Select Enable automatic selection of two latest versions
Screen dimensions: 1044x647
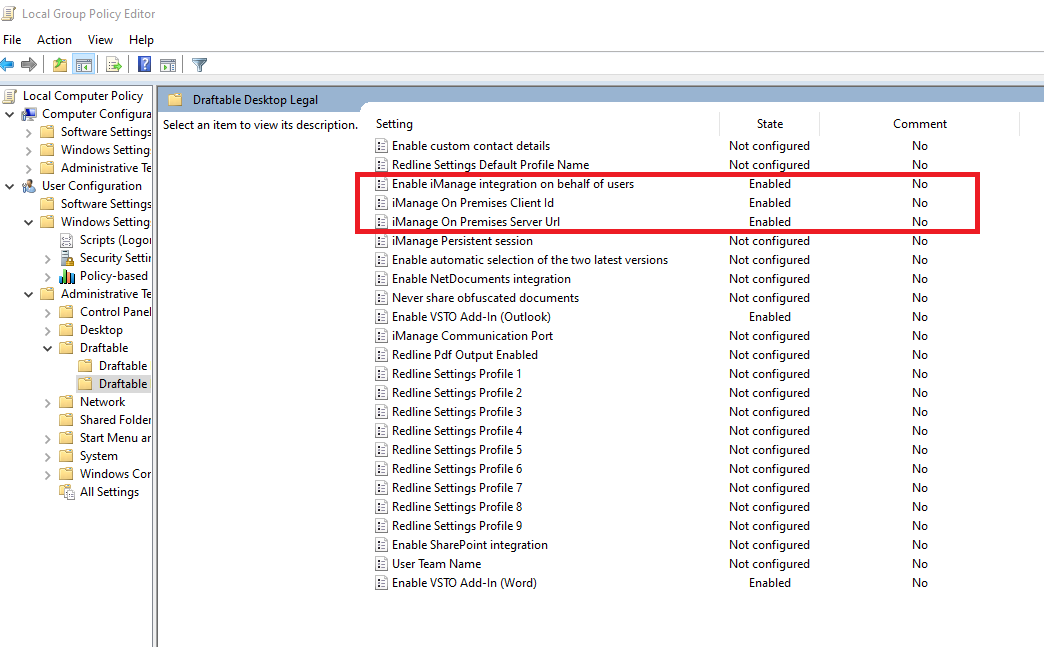pyautogui.click(x=529, y=260)
